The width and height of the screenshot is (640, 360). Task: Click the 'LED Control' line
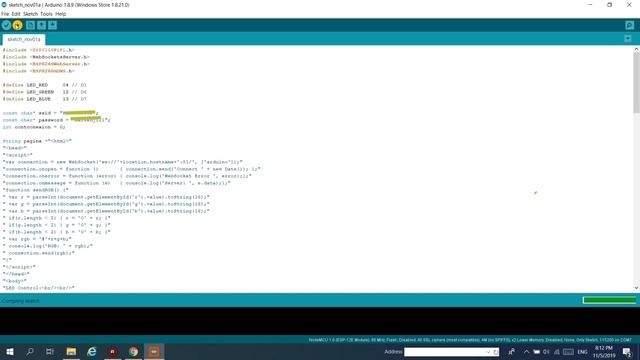39,288
